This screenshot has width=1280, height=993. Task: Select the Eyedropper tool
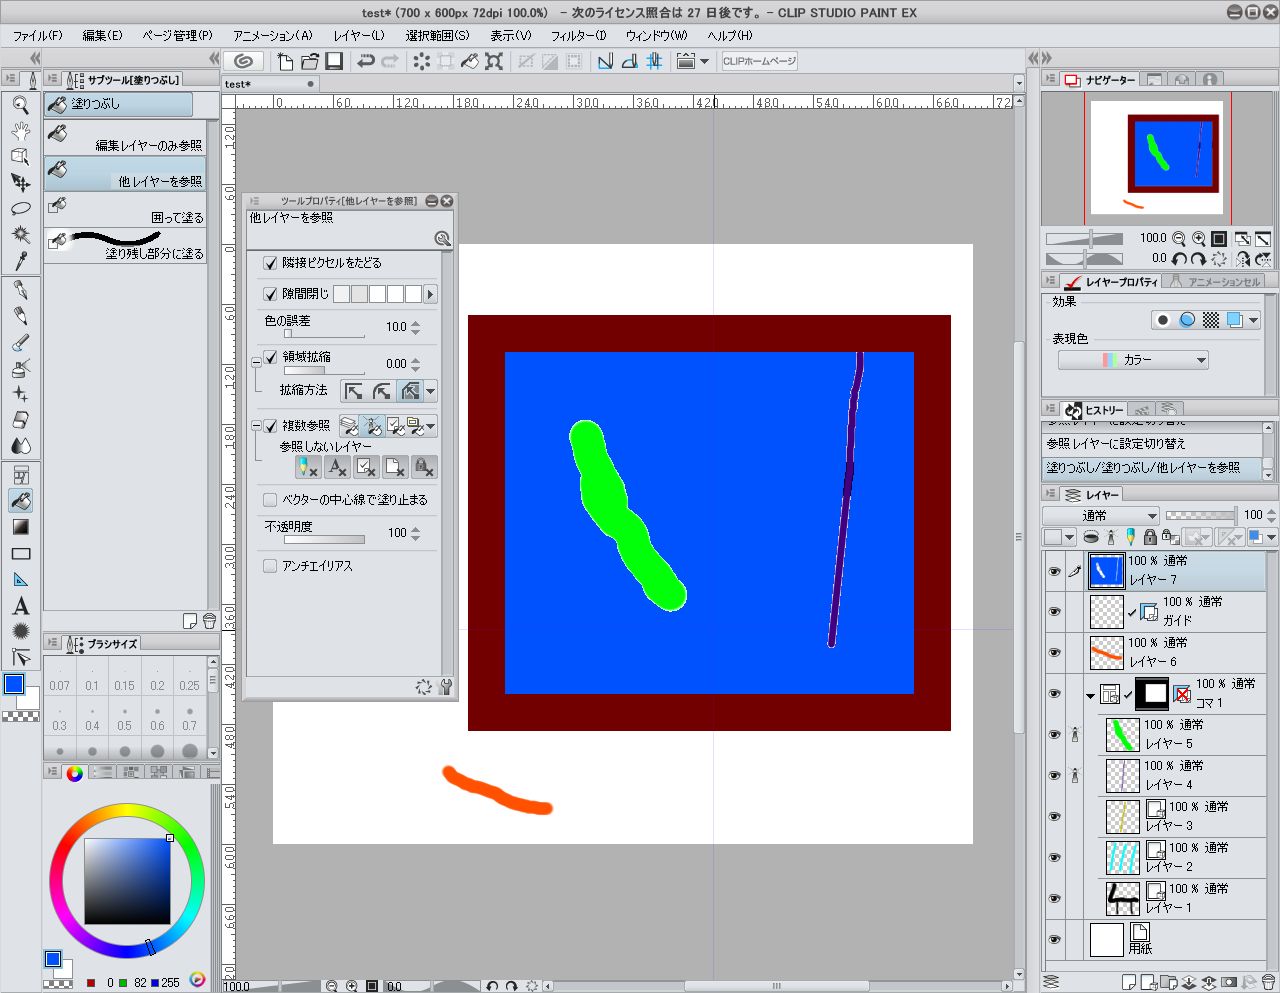pos(20,261)
